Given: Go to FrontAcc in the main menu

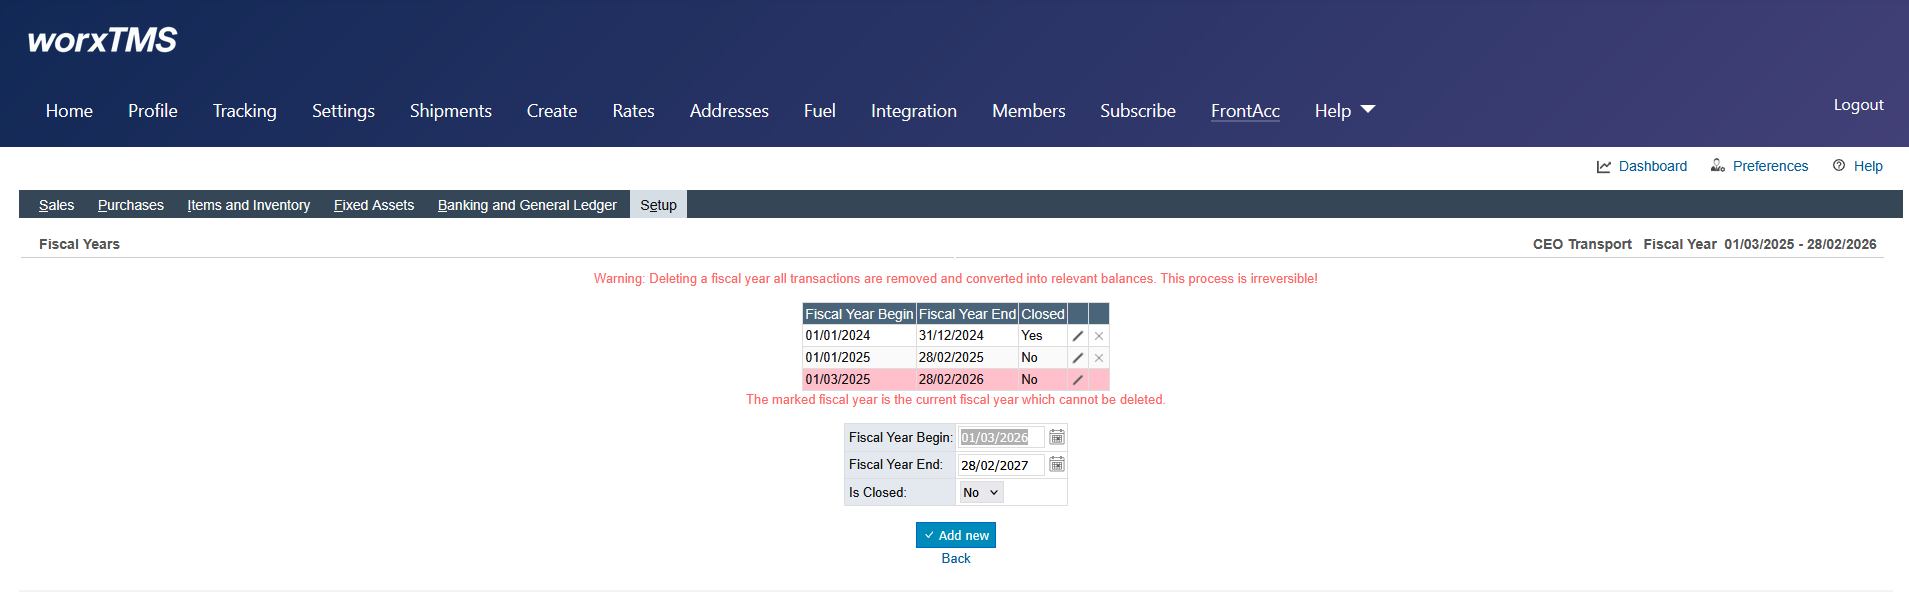Looking at the screenshot, I should pos(1245,111).
